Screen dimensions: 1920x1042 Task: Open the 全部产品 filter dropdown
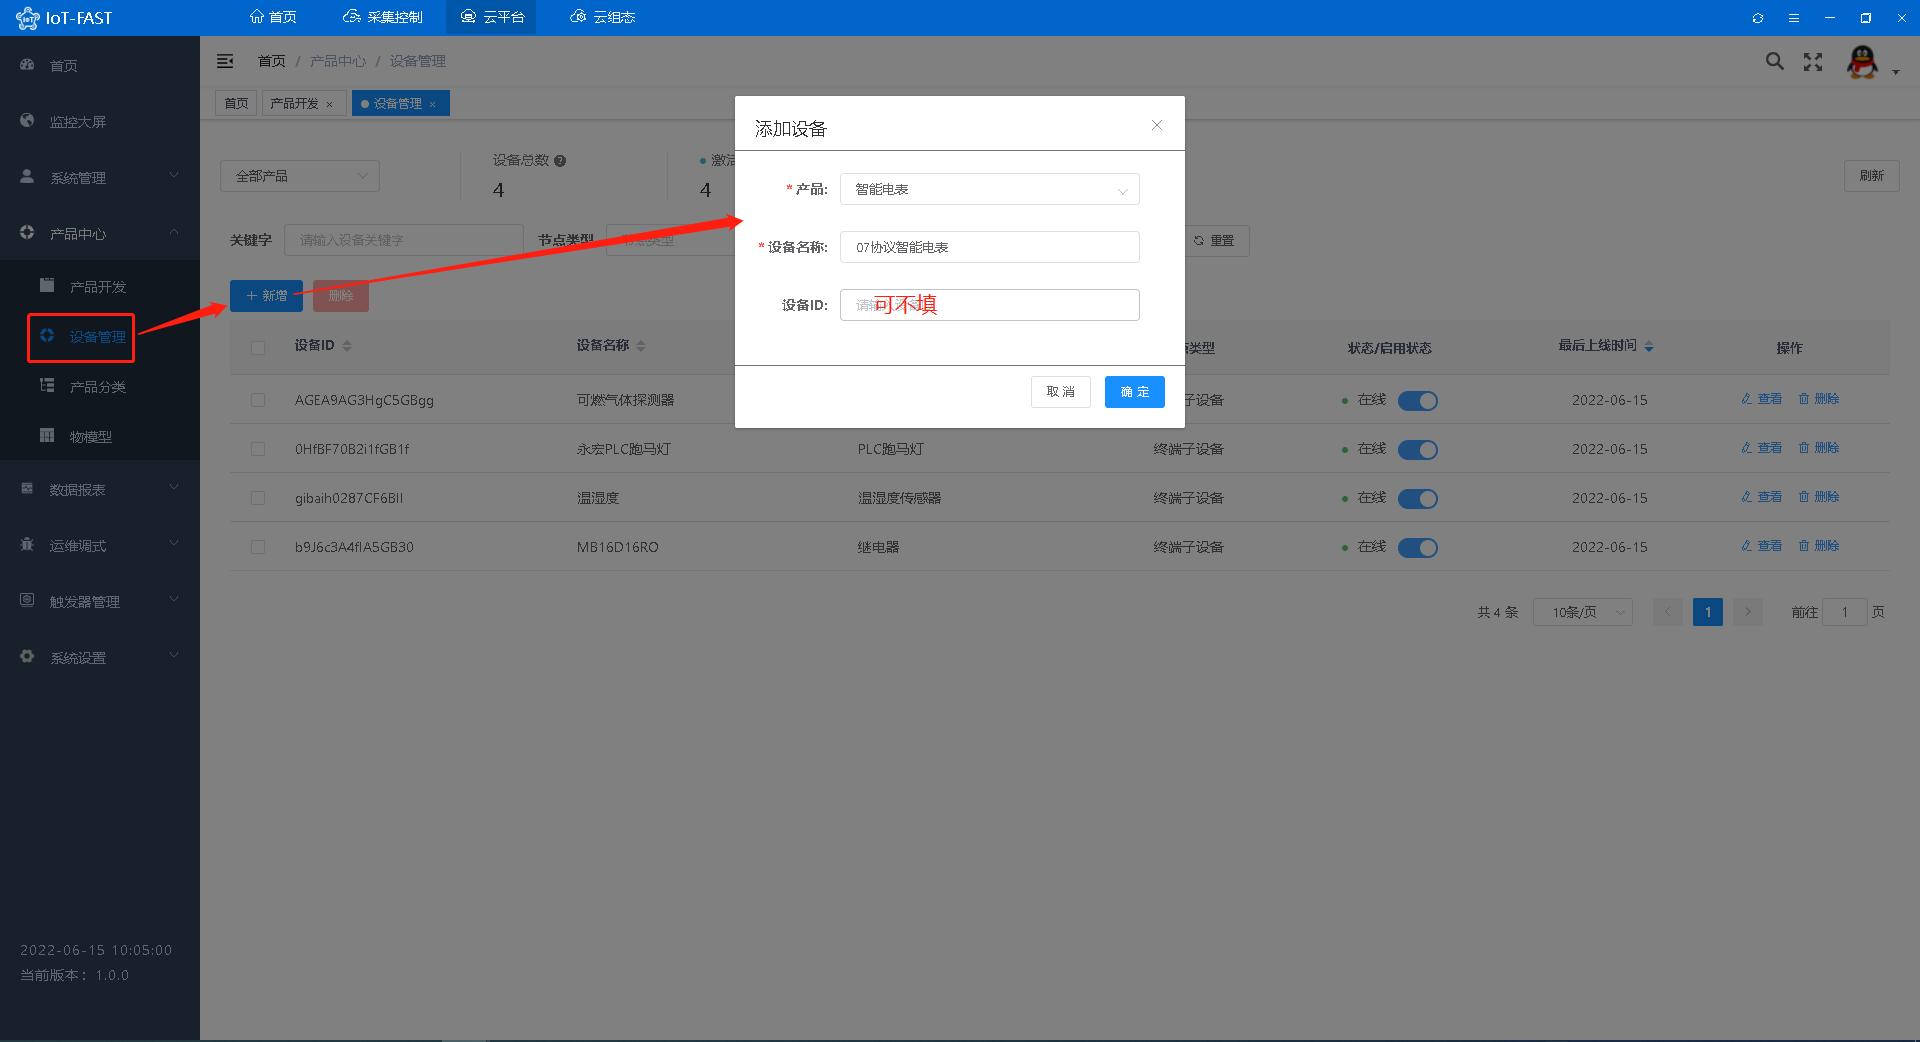(300, 176)
